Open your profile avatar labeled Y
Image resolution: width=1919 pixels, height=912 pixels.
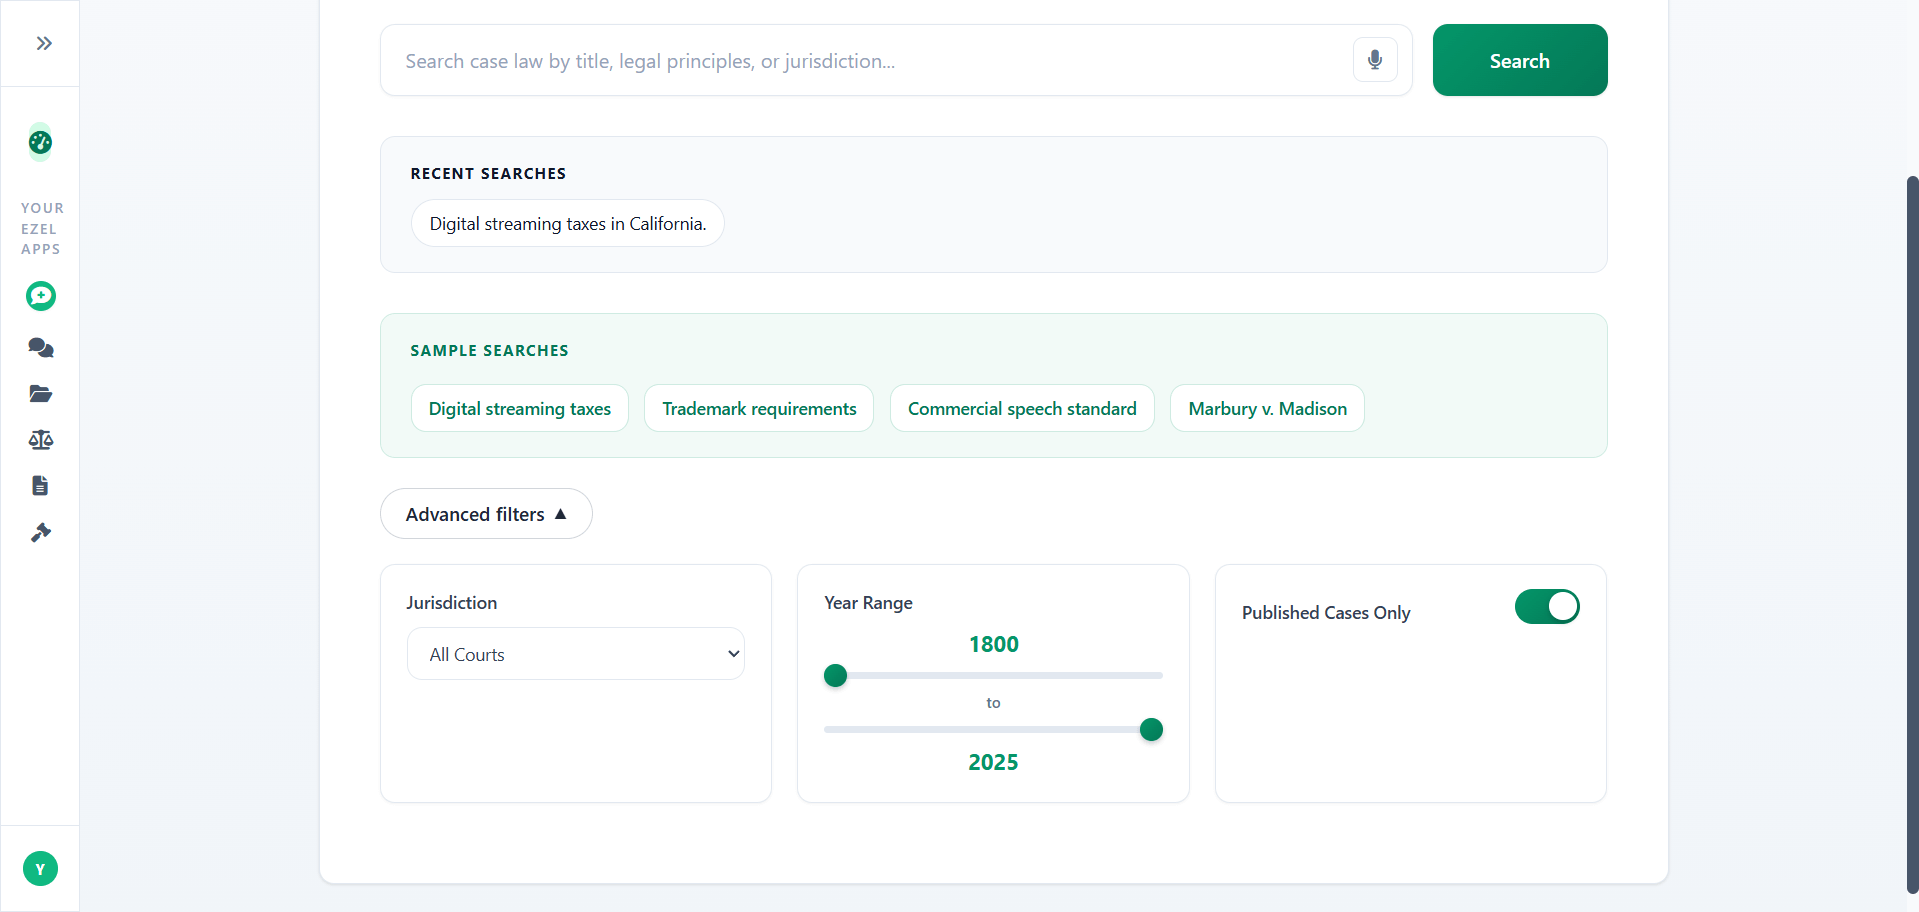tap(40, 868)
